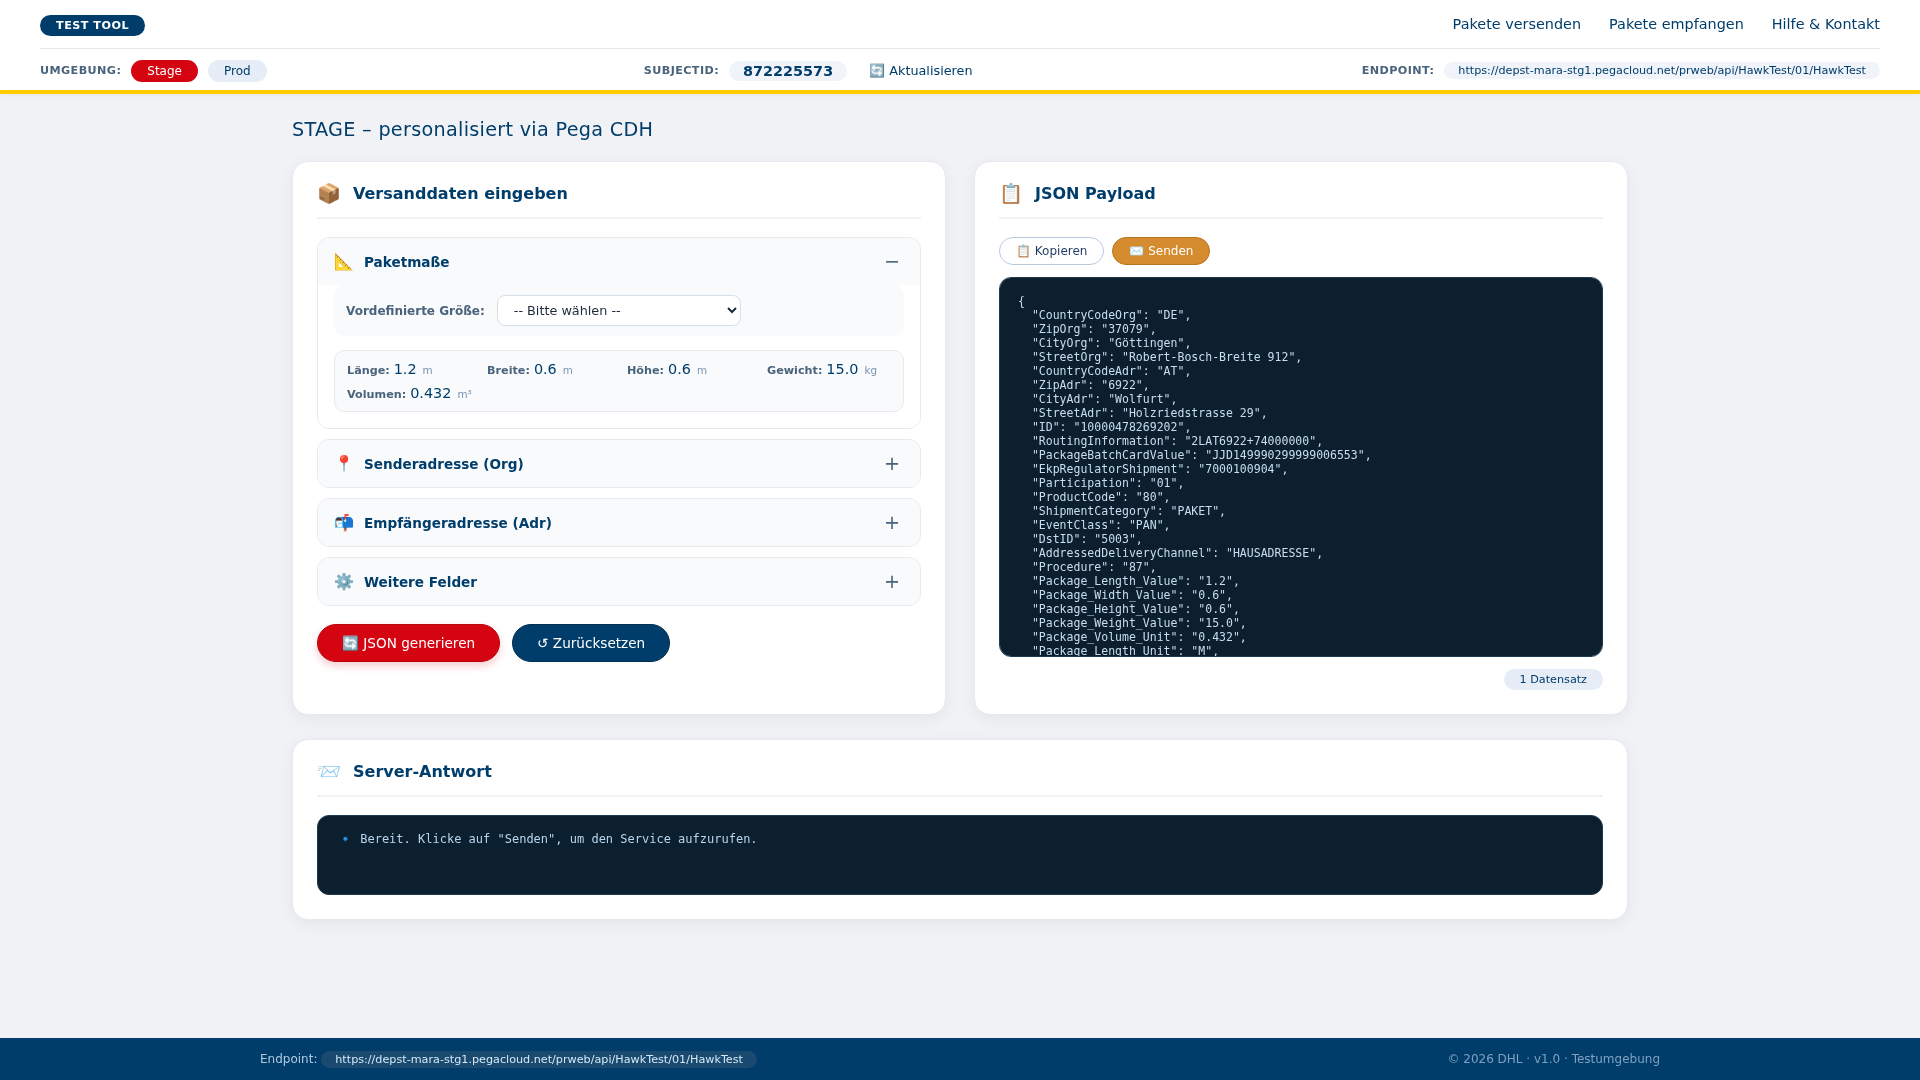The width and height of the screenshot is (1920, 1080).
Task: Click the TEST TOOL badge
Action: (x=92, y=25)
